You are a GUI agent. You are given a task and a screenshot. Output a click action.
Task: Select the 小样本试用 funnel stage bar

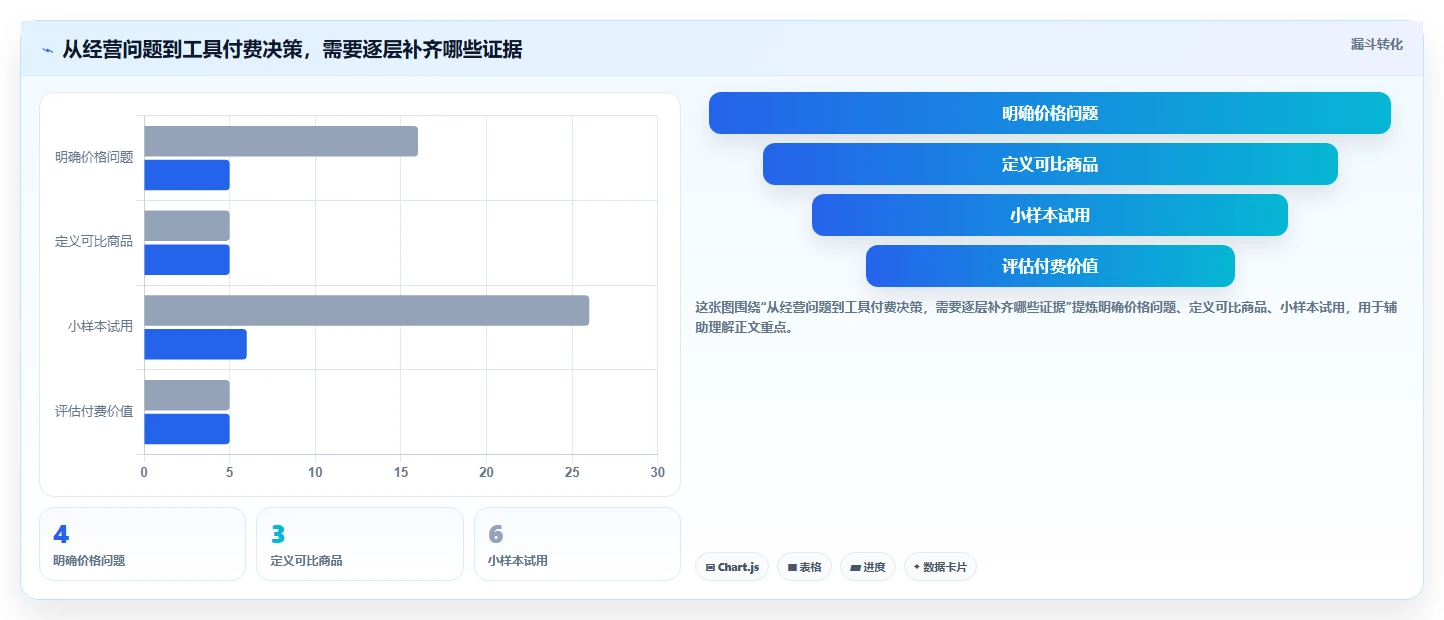(x=1050, y=215)
